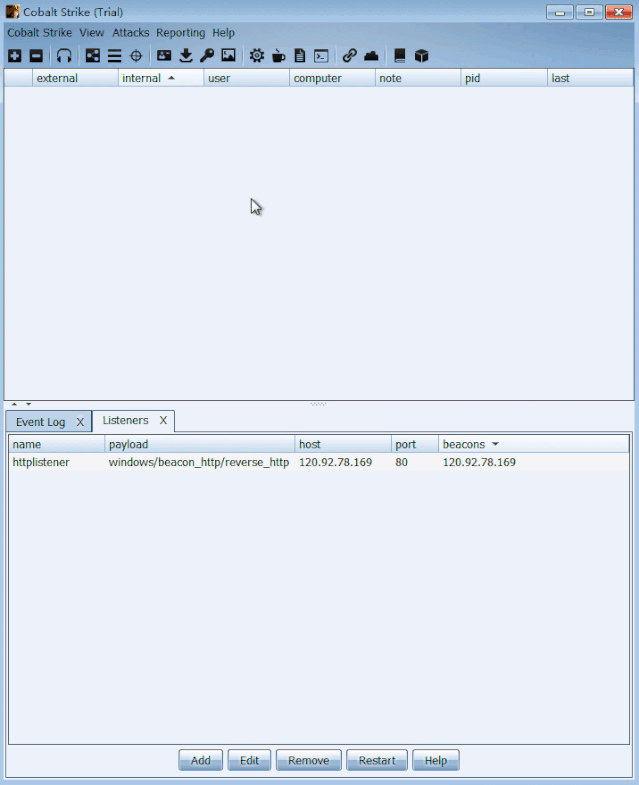The width and height of the screenshot is (639, 785).
Task: Maximize the Cobalt Strike window
Action: coord(589,12)
